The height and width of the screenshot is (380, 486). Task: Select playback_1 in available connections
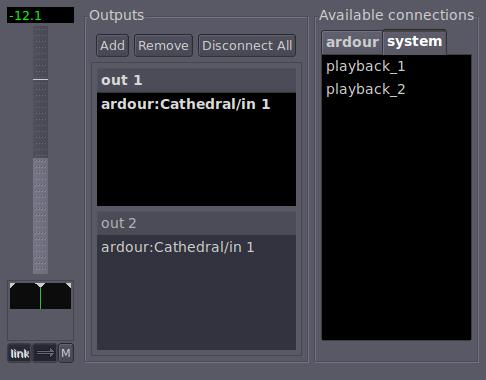[x=396, y=66]
